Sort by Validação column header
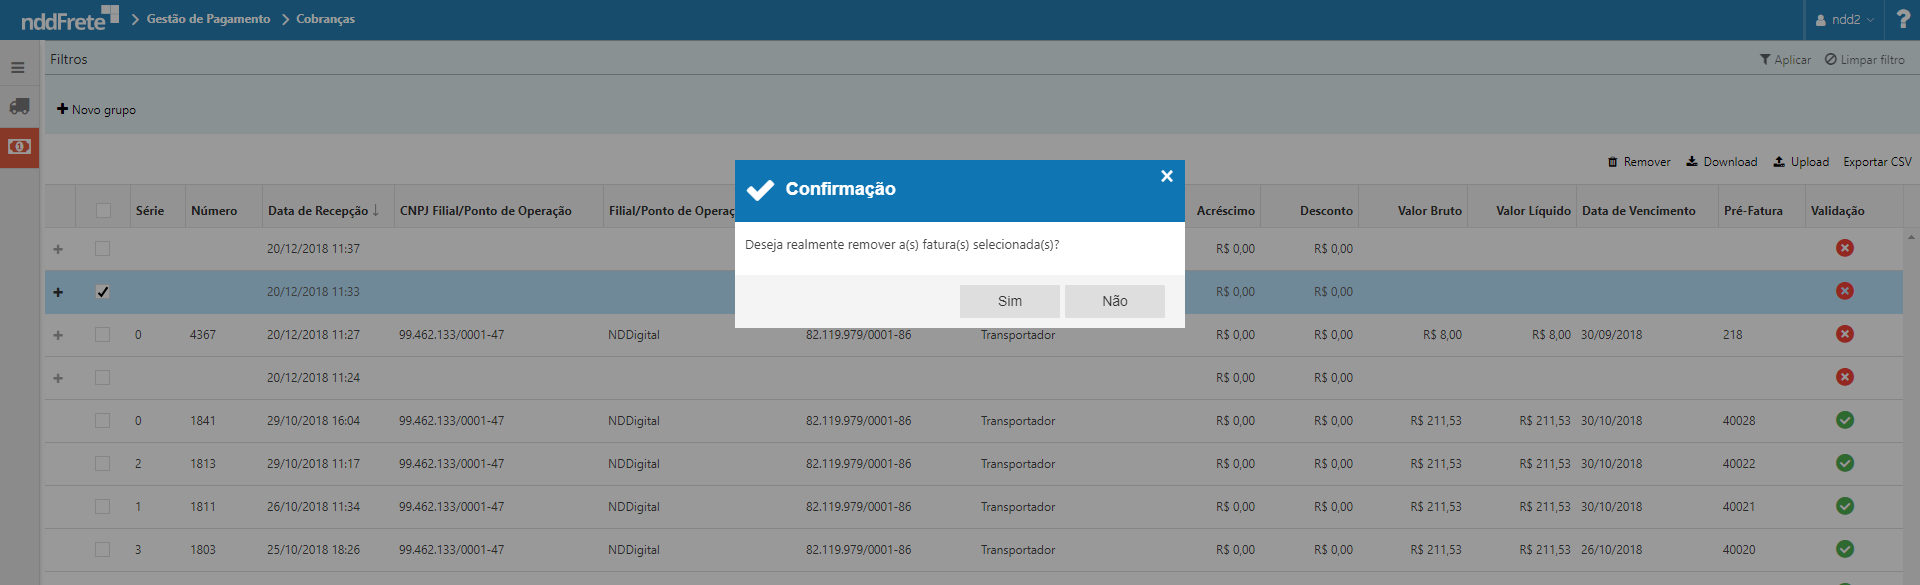The width and height of the screenshot is (1920, 585). [x=1837, y=211]
